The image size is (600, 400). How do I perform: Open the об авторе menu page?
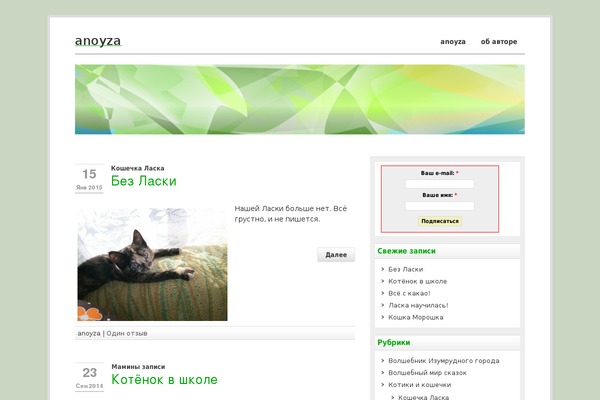point(499,42)
